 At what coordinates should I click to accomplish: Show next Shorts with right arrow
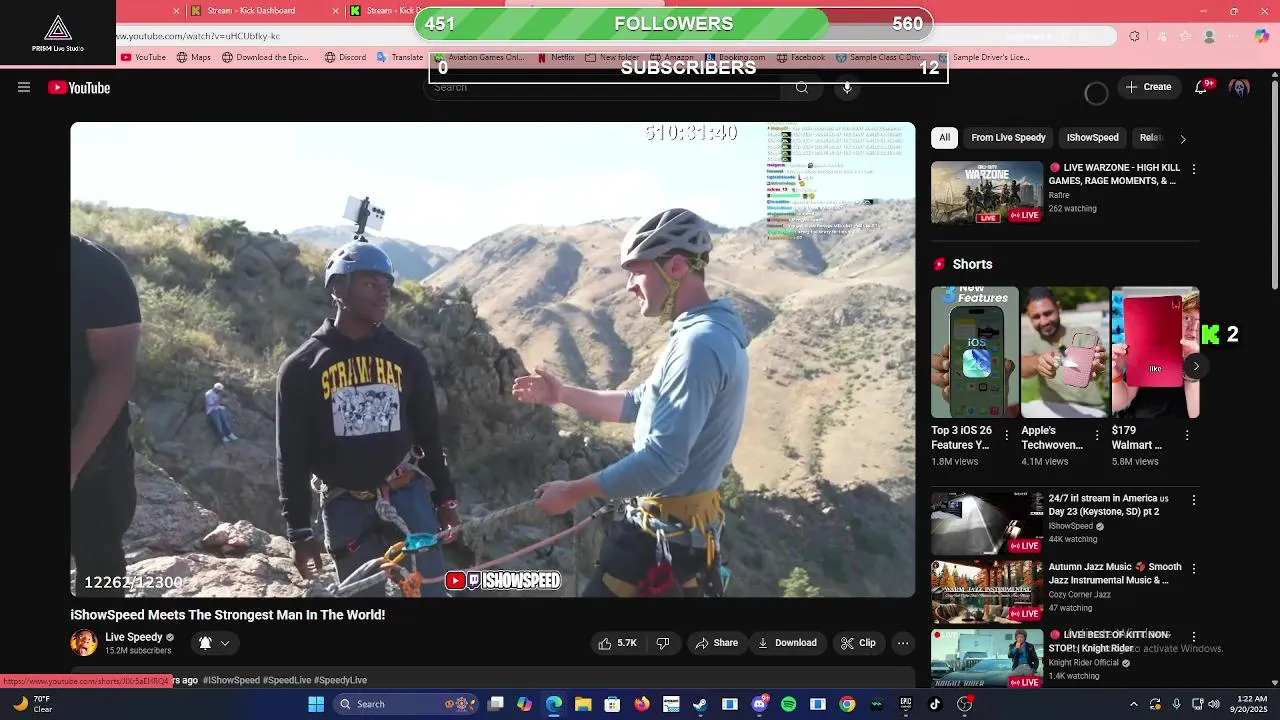coord(1196,366)
